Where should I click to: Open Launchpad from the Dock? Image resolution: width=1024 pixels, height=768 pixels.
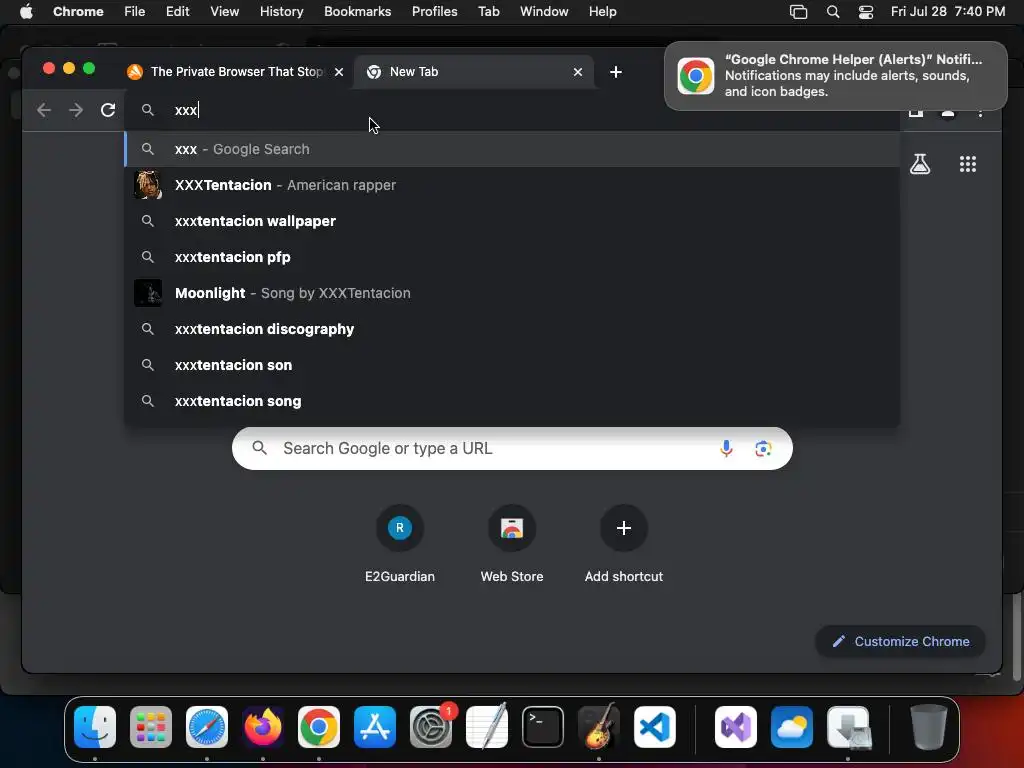coord(151,727)
